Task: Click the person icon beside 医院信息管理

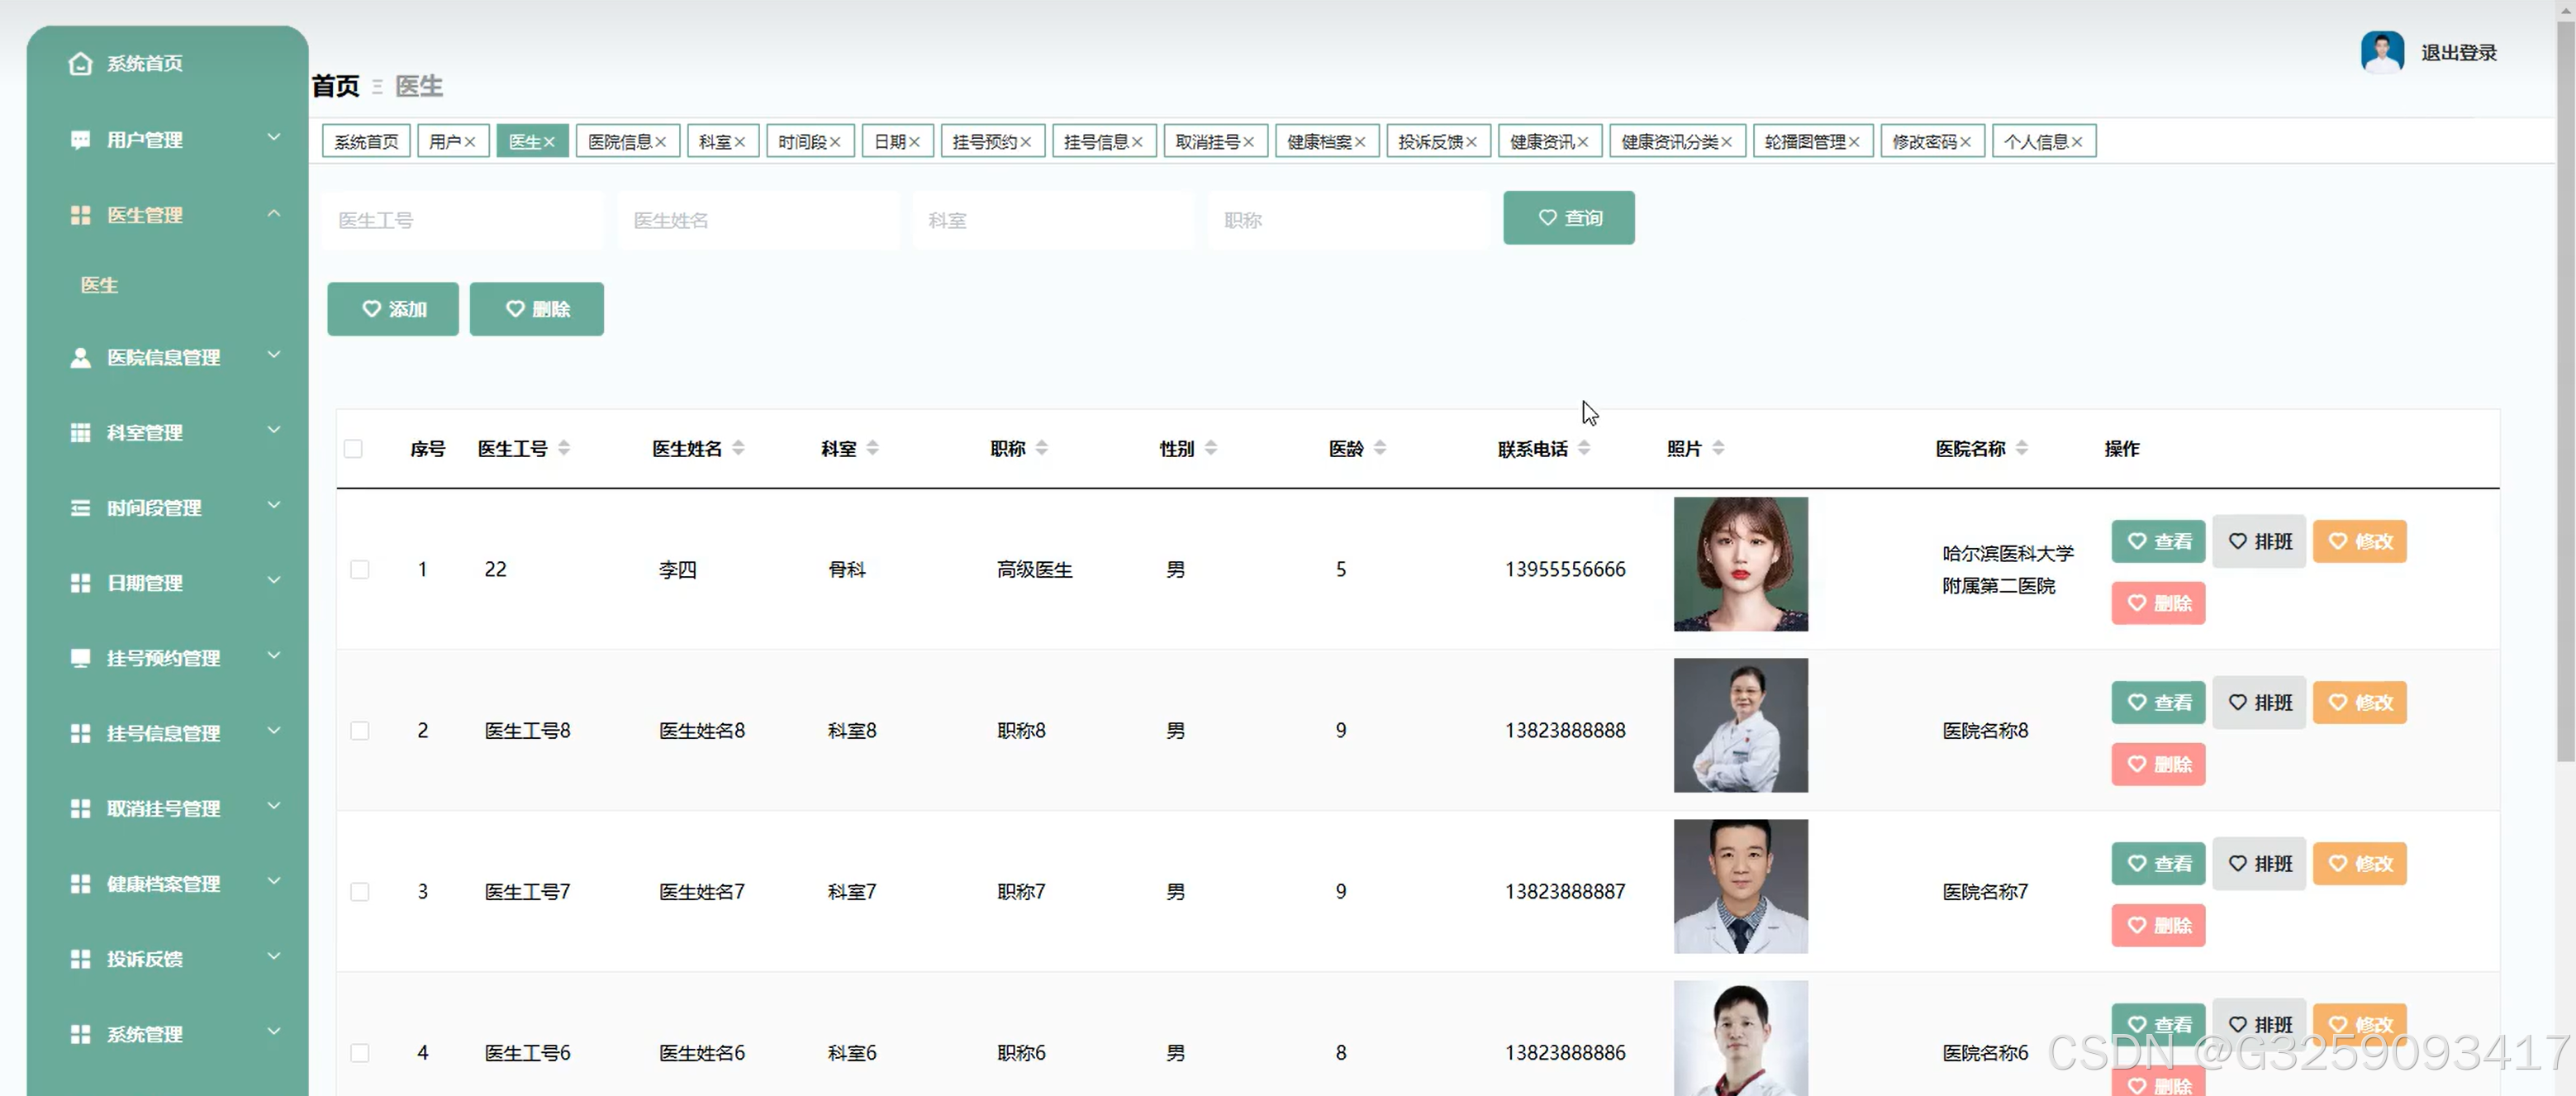Action: (80, 358)
